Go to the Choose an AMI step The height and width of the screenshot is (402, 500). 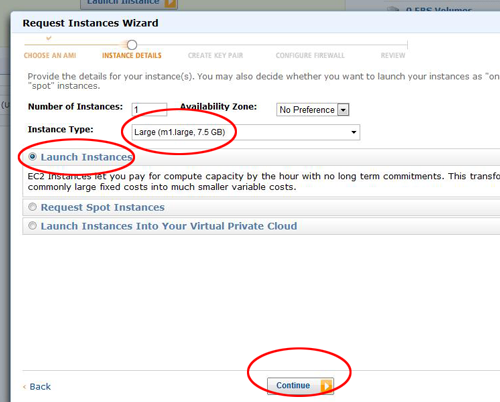[x=50, y=56]
